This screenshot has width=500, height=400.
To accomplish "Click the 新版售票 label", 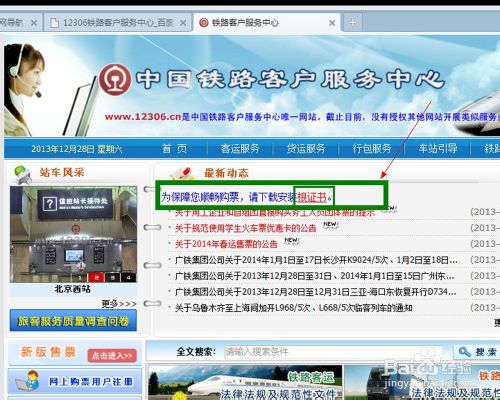I will coord(48,352).
